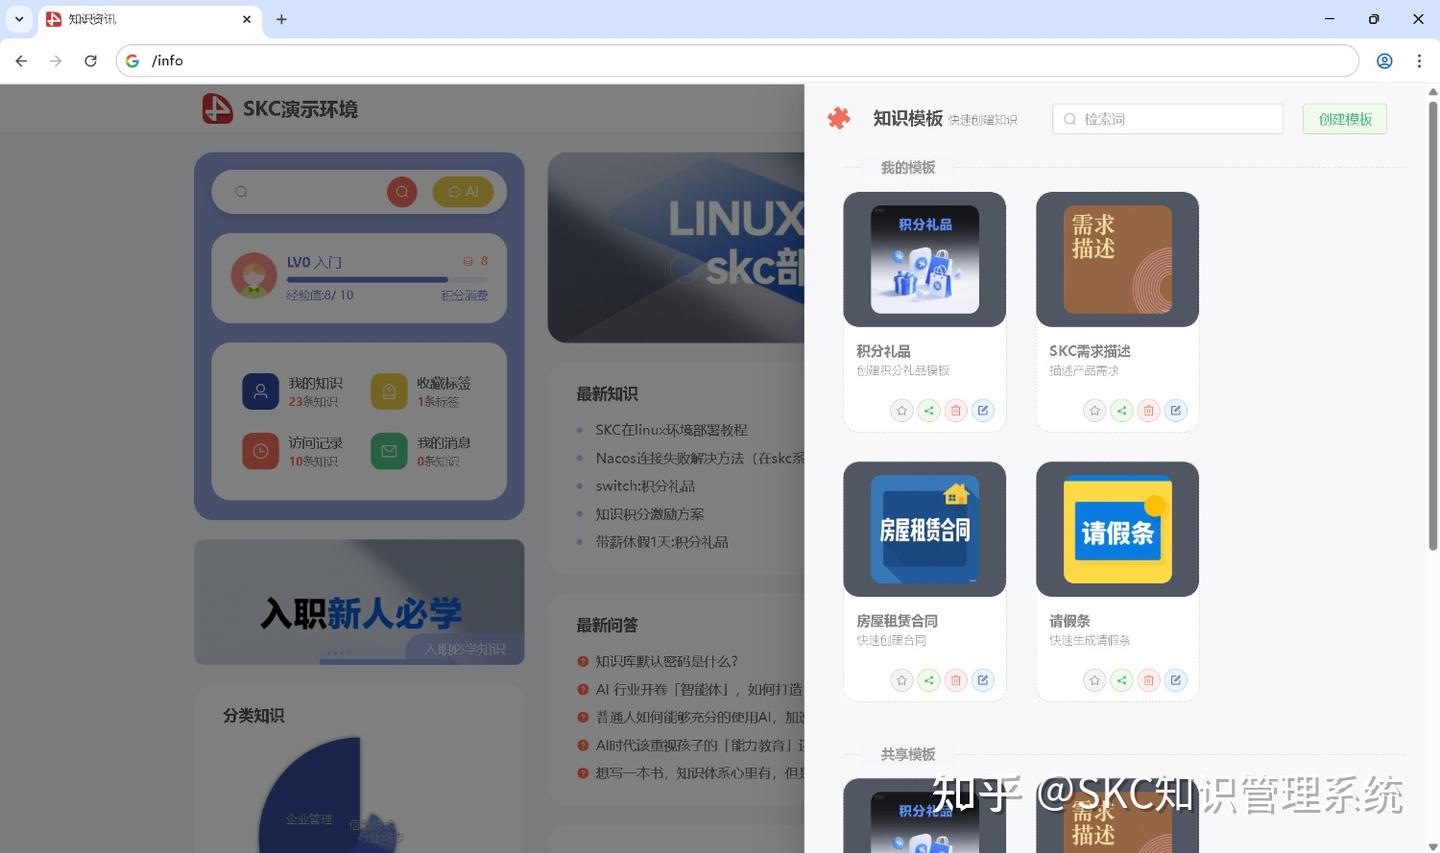Click the 我的模板 section heading
Image resolution: width=1440 pixels, height=853 pixels.
tap(908, 167)
